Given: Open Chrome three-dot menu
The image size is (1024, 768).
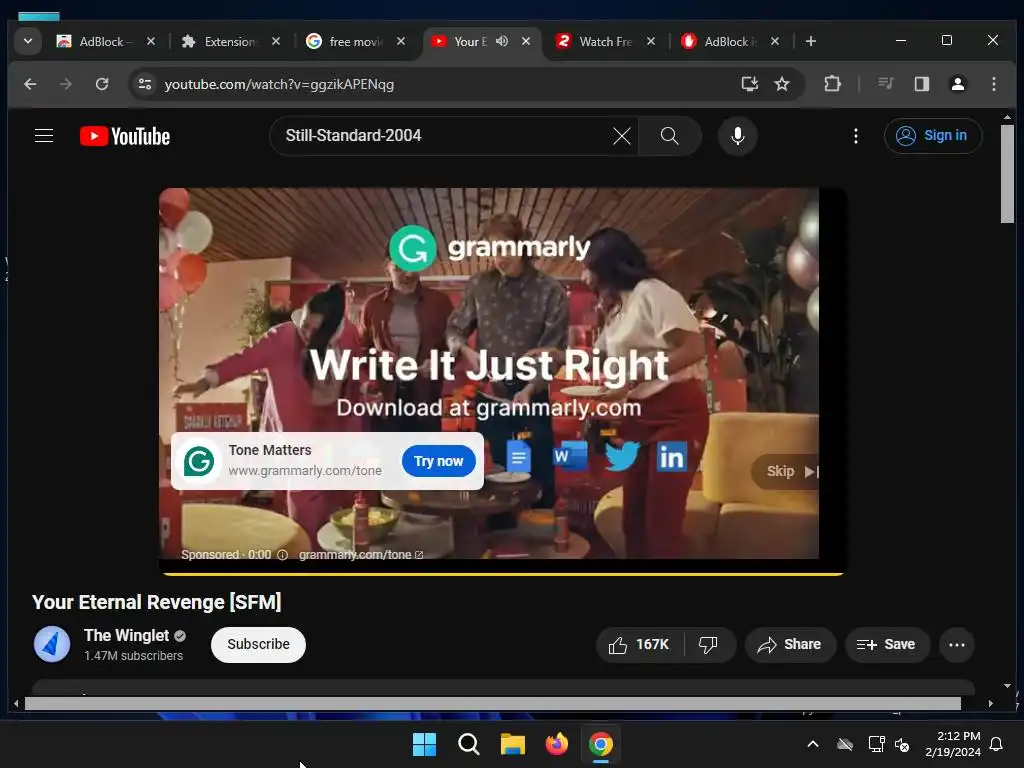Looking at the screenshot, I should pos(993,84).
